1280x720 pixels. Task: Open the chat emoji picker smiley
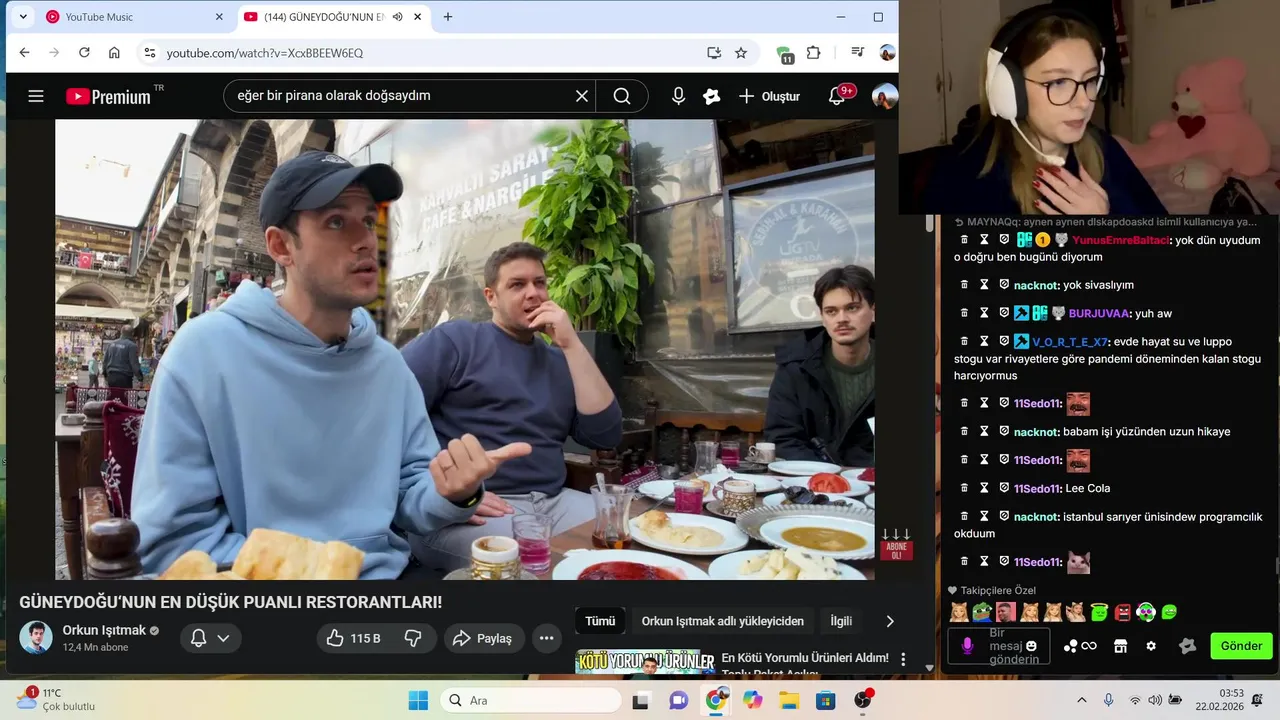1031,646
